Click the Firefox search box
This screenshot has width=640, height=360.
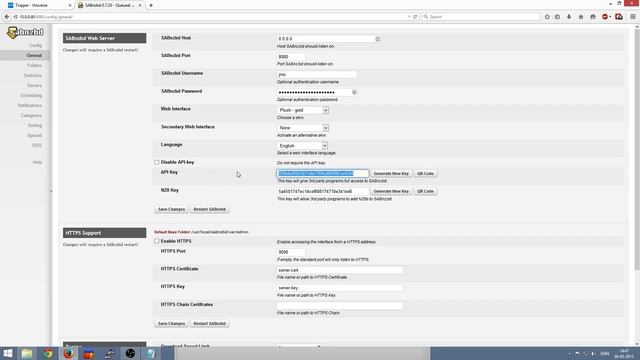[x=481, y=17]
